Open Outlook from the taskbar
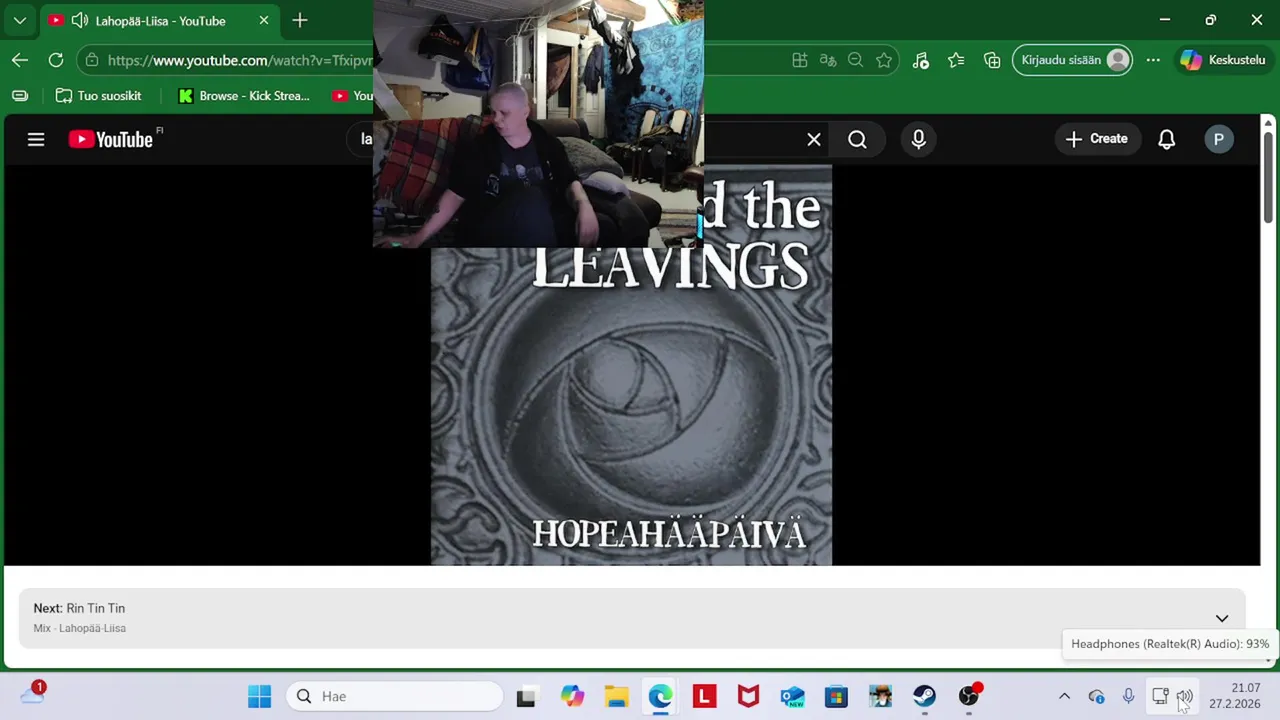The height and width of the screenshot is (720, 1280). 792,696
